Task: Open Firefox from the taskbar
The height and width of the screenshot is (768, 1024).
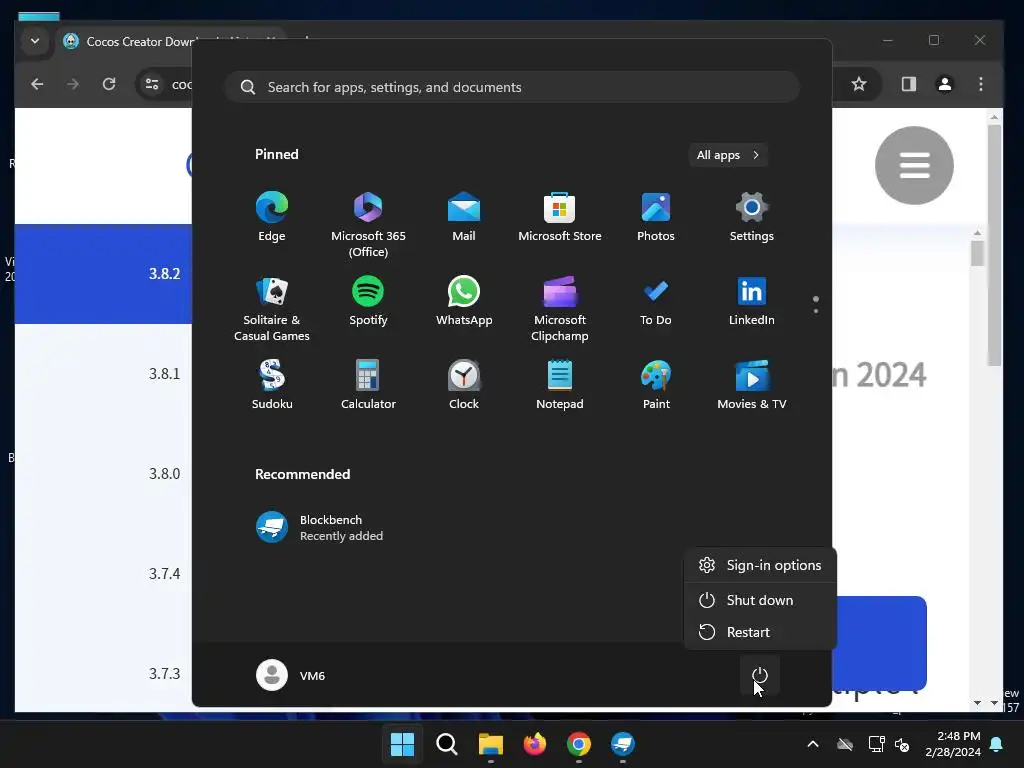Action: [535, 744]
